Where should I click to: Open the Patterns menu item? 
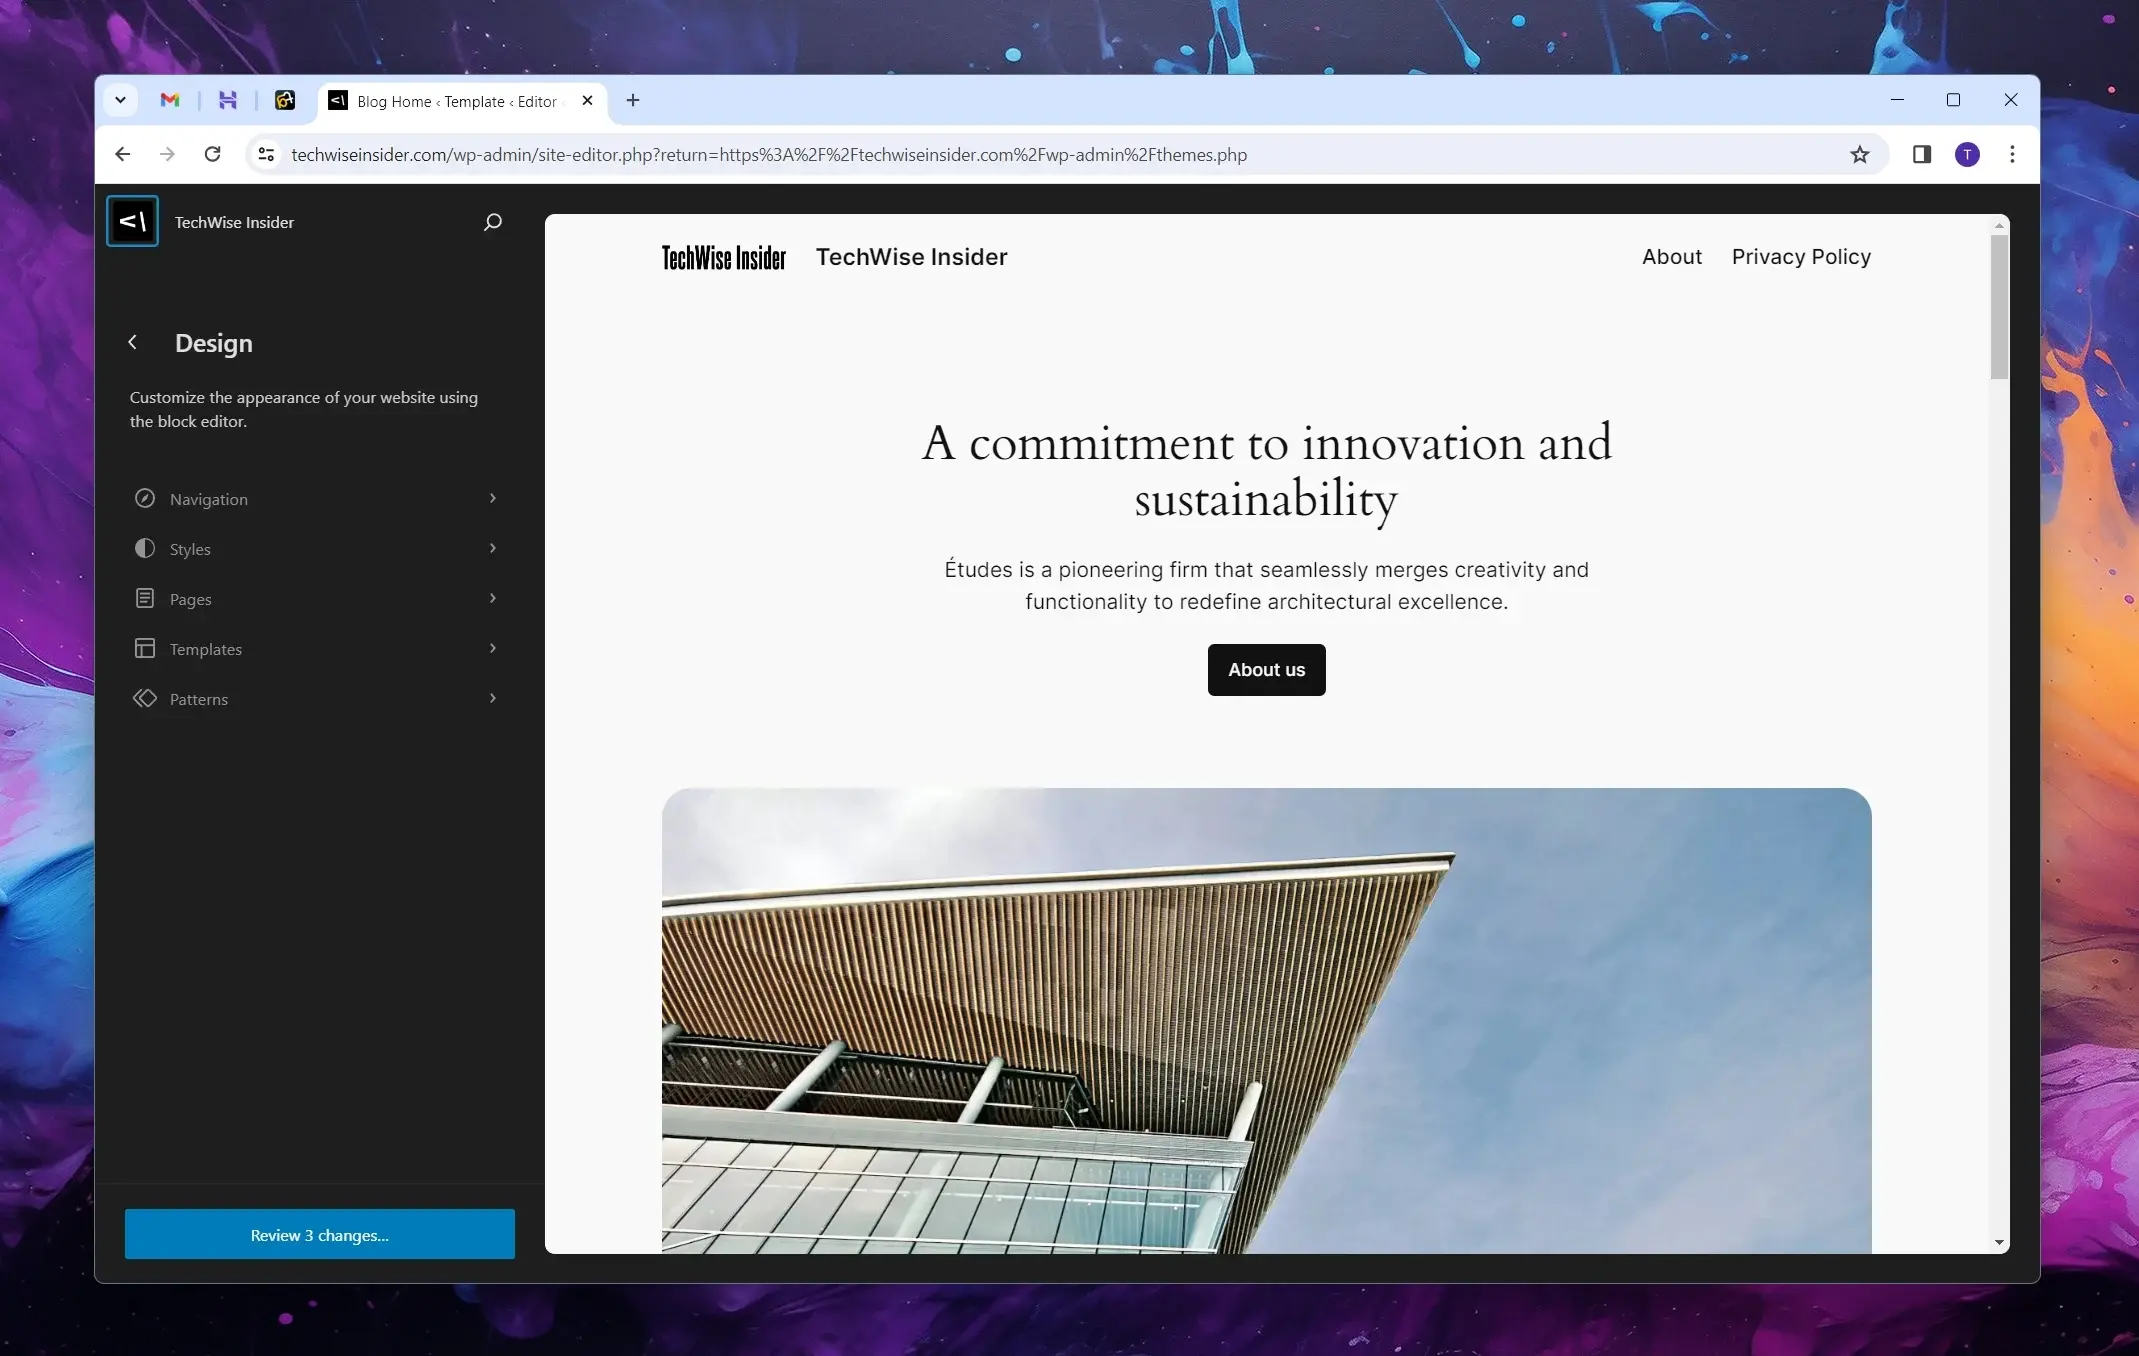(x=319, y=698)
